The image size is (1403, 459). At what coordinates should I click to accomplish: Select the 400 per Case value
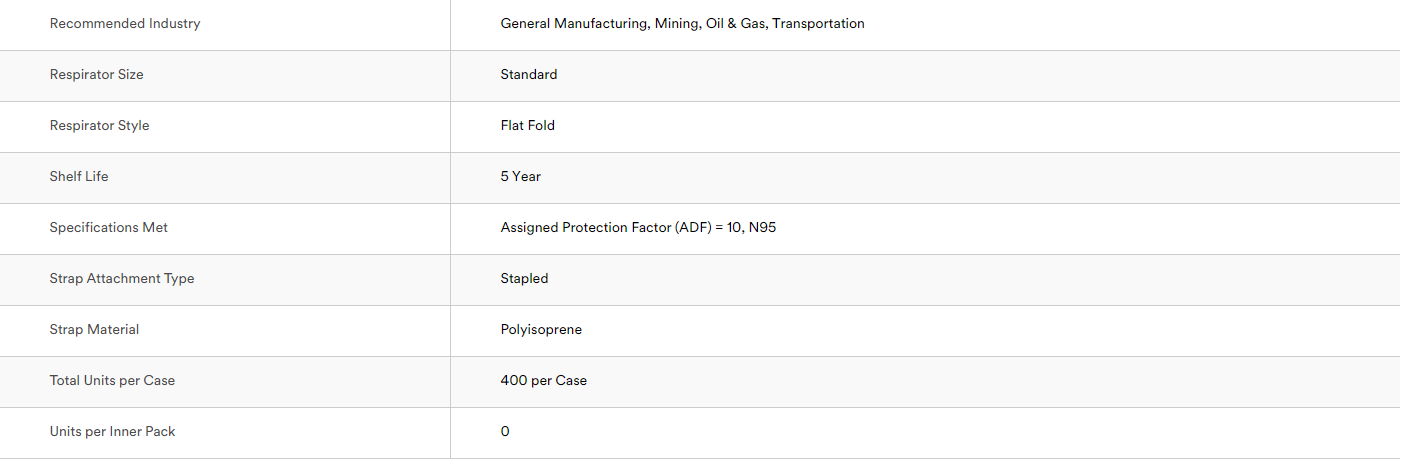544,380
